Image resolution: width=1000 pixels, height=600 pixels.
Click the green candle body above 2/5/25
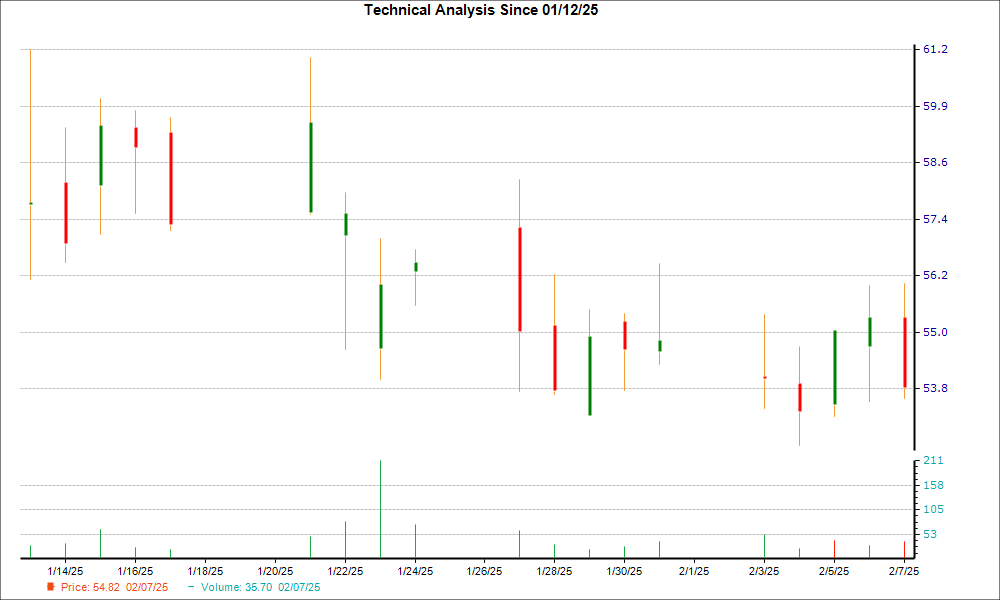click(x=835, y=367)
